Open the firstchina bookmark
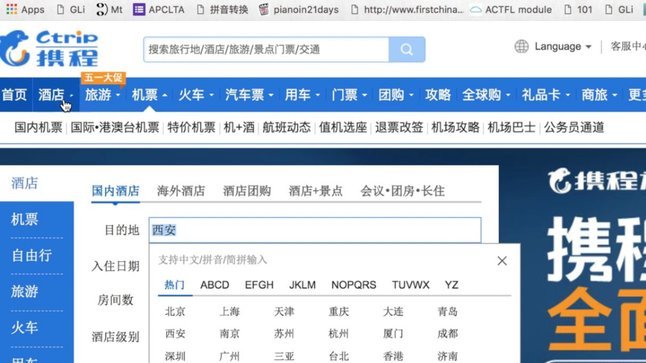Viewport: 646px width, 363px height. 407,9
